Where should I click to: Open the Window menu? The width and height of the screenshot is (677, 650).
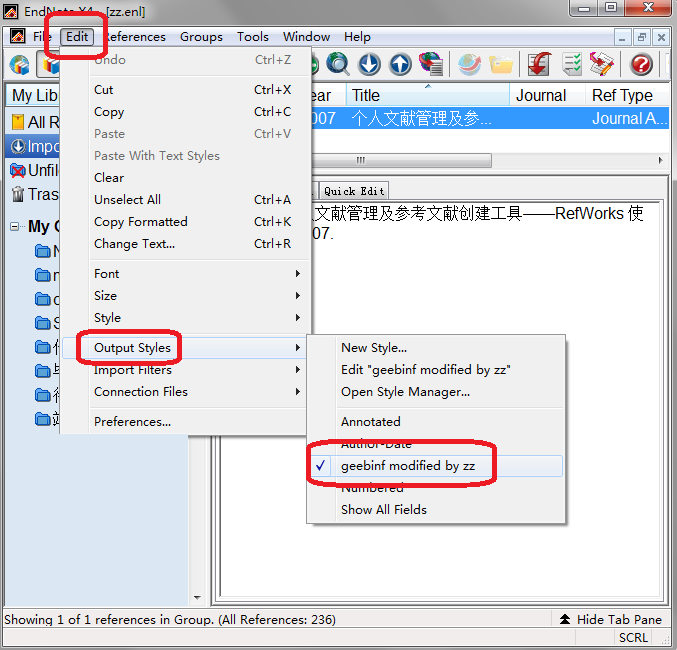coord(306,37)
